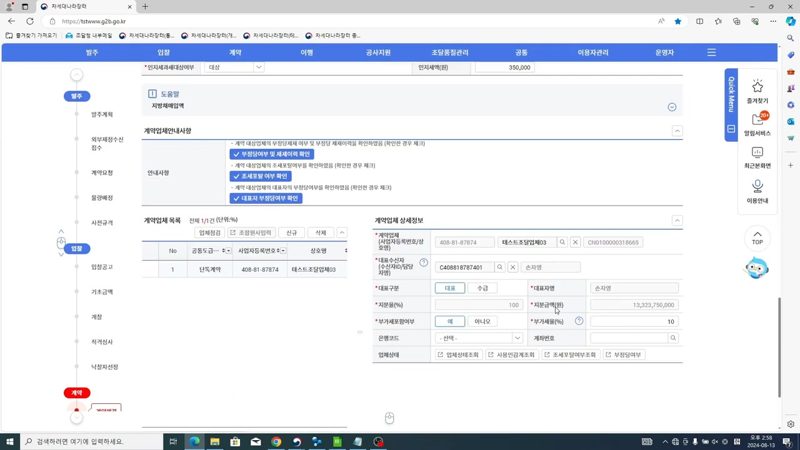Open the 인지세과세대상여부 dropdown
Image resolution: width=800 pixels, height=450 pixels.
(x=234, y=67)
